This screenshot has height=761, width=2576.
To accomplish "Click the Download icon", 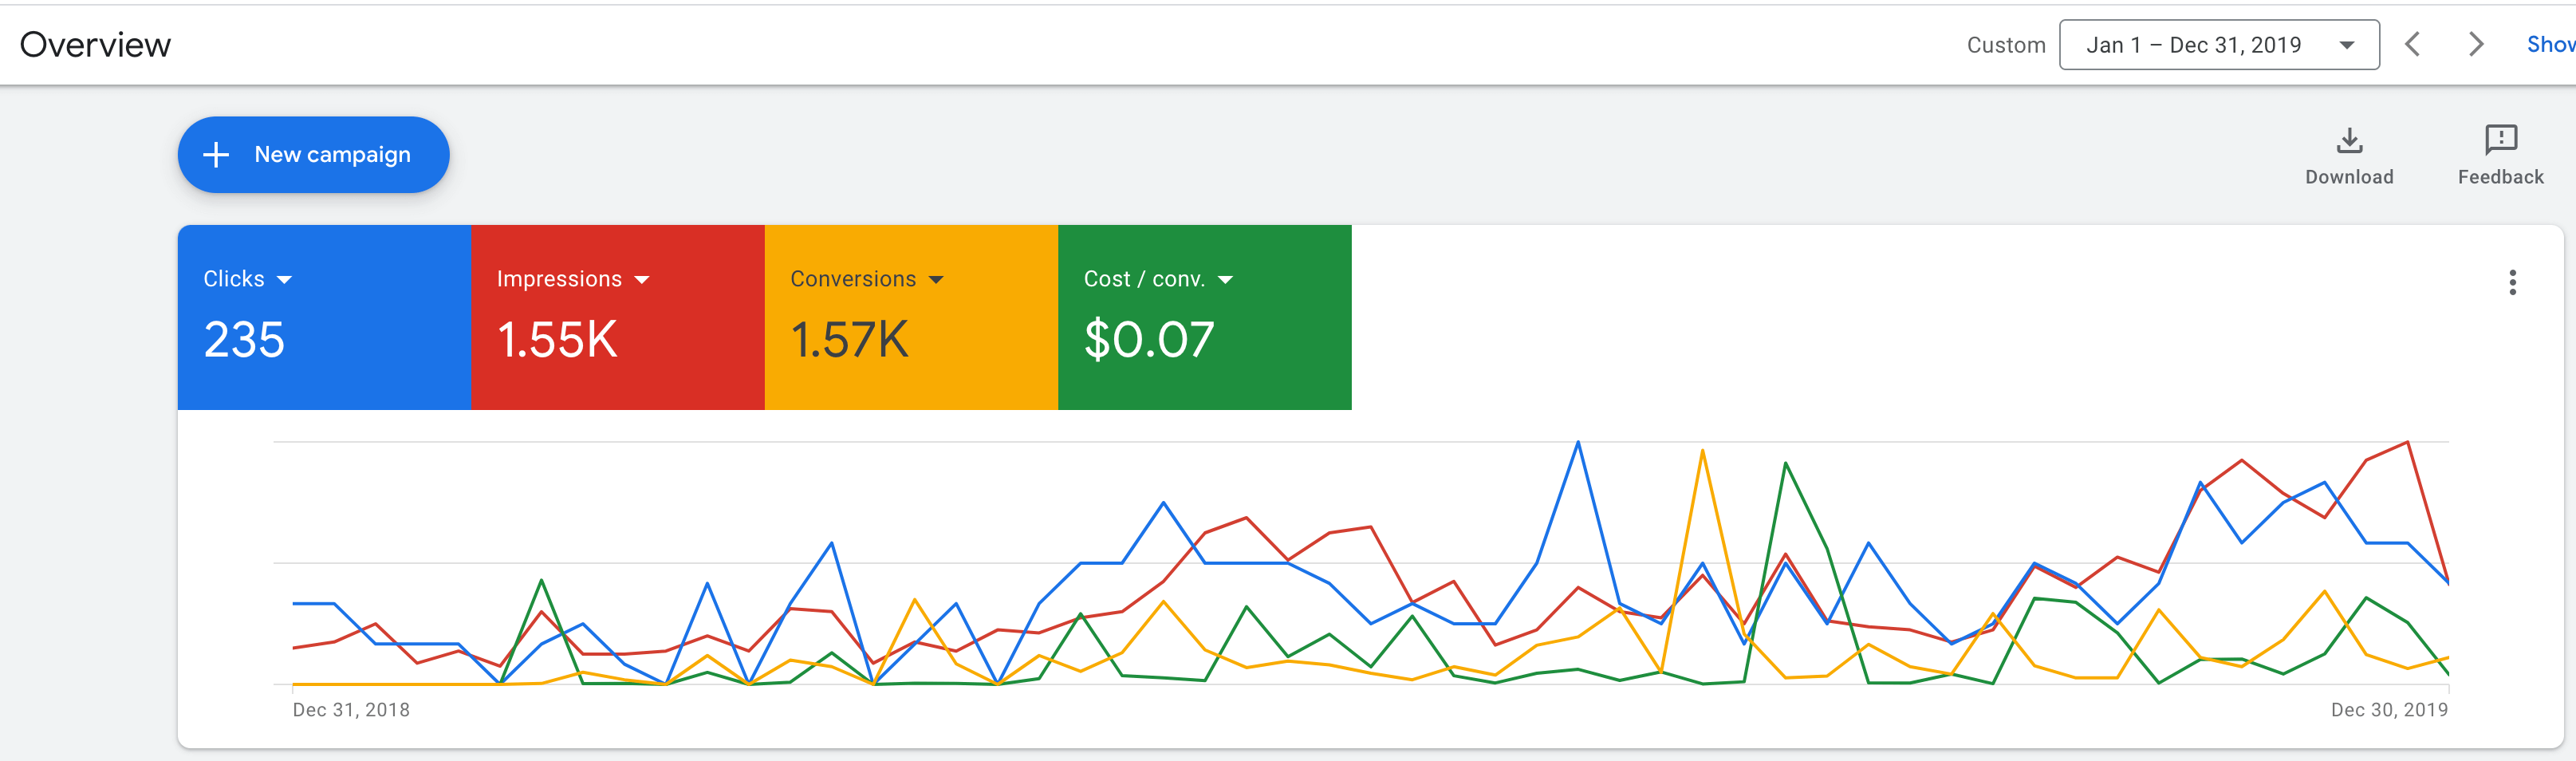I will click(x=2348, y=141).
